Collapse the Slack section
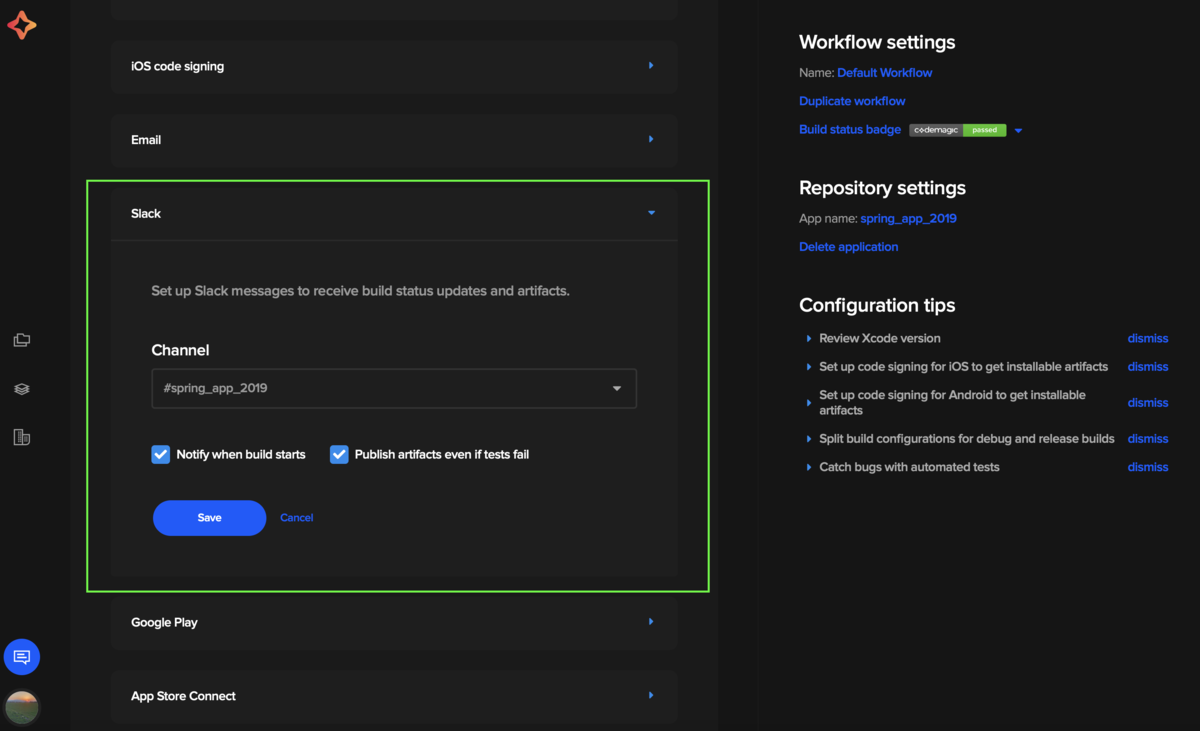The image size is (1200, 731). pos(651,213)
